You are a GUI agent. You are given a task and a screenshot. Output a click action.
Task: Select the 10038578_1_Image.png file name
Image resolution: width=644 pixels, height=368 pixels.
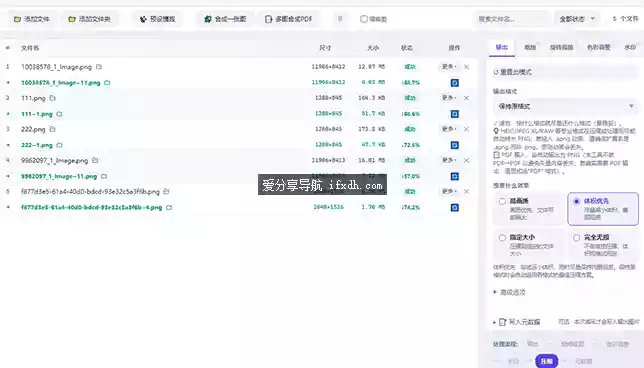click(x=57, y=67)
